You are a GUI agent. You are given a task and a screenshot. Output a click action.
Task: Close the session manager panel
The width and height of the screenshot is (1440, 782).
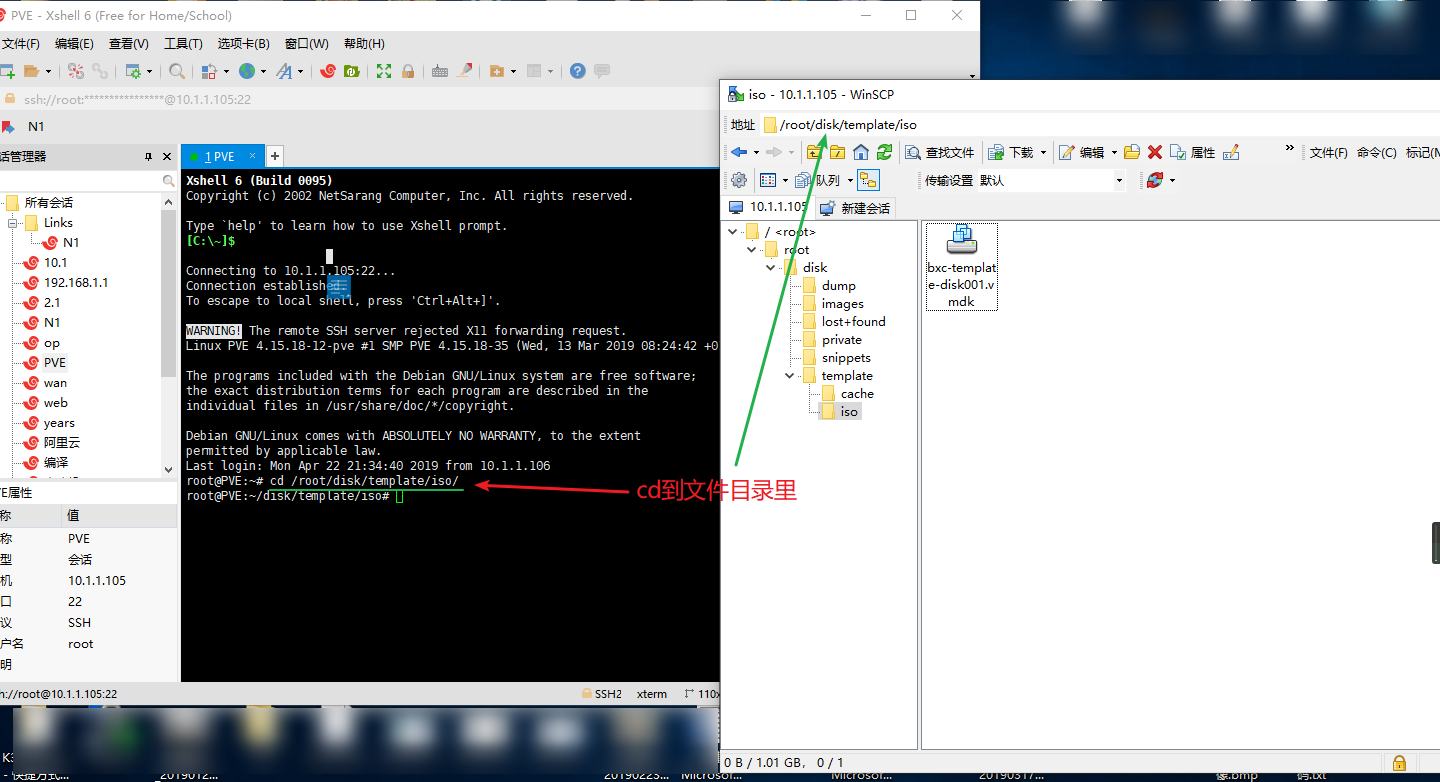167,156
